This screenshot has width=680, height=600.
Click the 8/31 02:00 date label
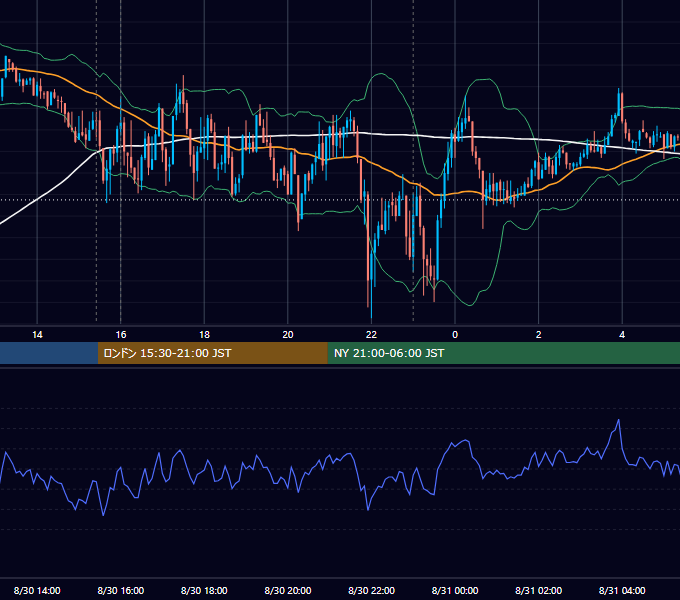click(538, 590)
